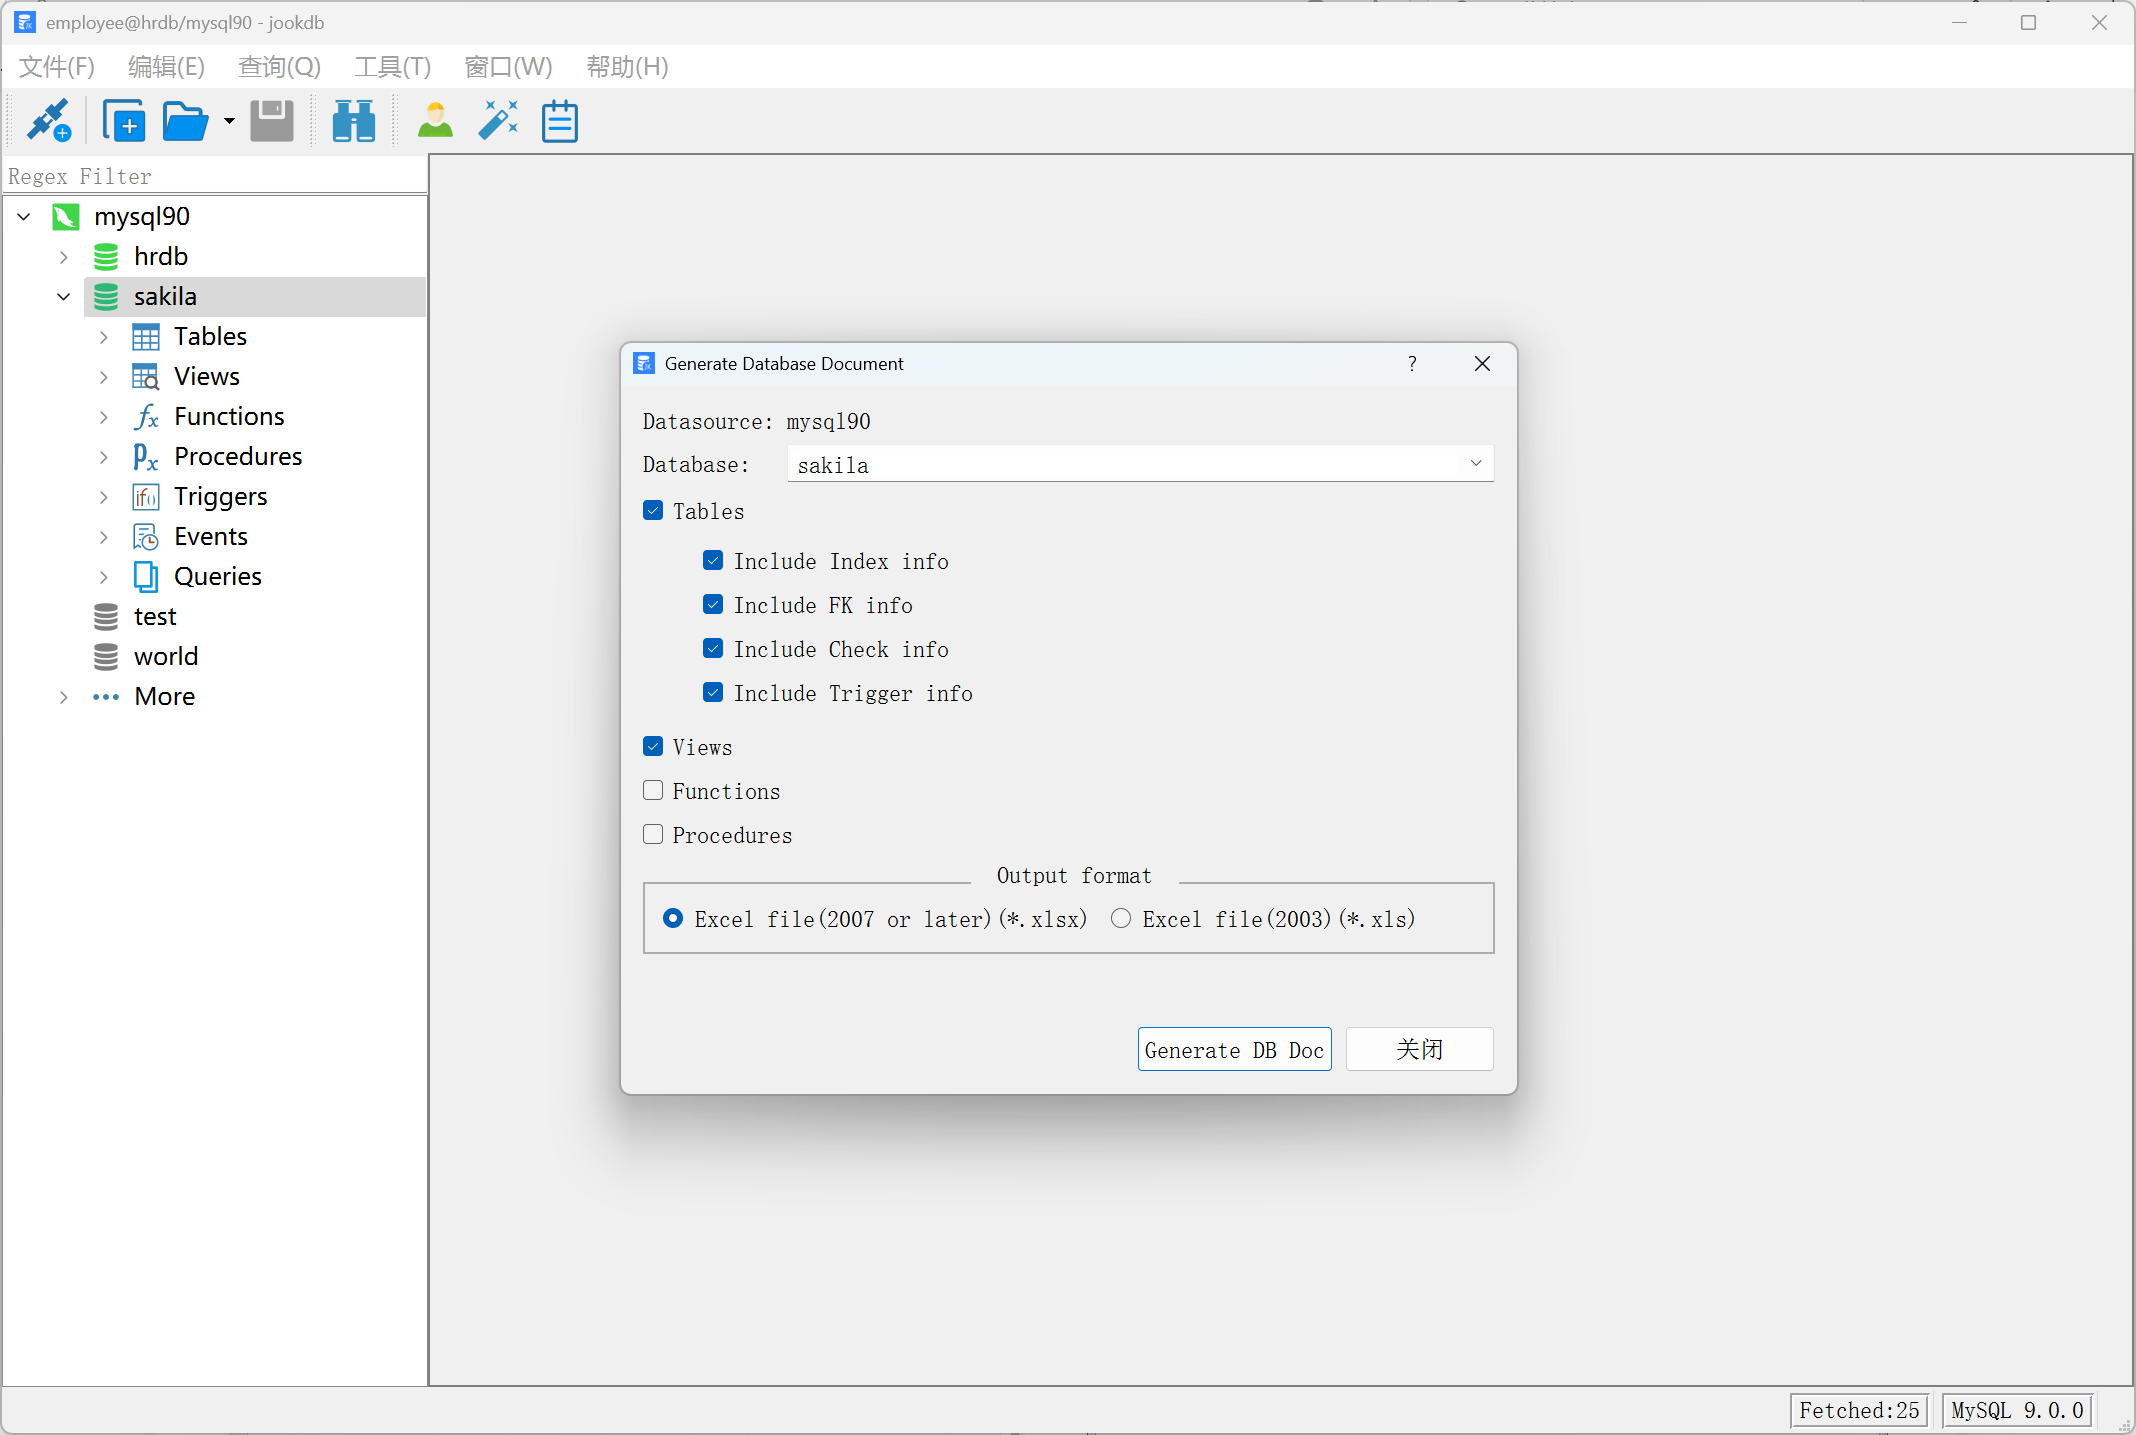Open the 查询(Q) menu
Image resolution: width=2136 pixels, height=1435 pixels.
coord(279,67)
